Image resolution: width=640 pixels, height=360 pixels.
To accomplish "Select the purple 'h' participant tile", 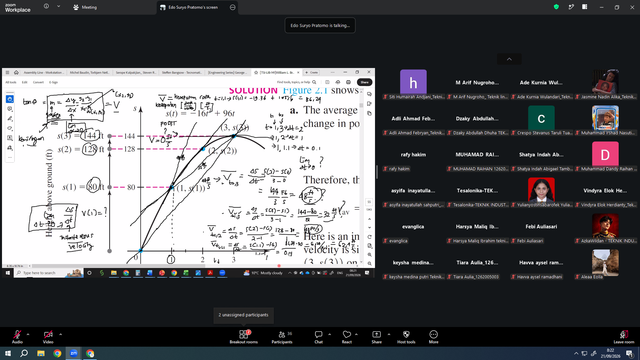I will point(413,82).
